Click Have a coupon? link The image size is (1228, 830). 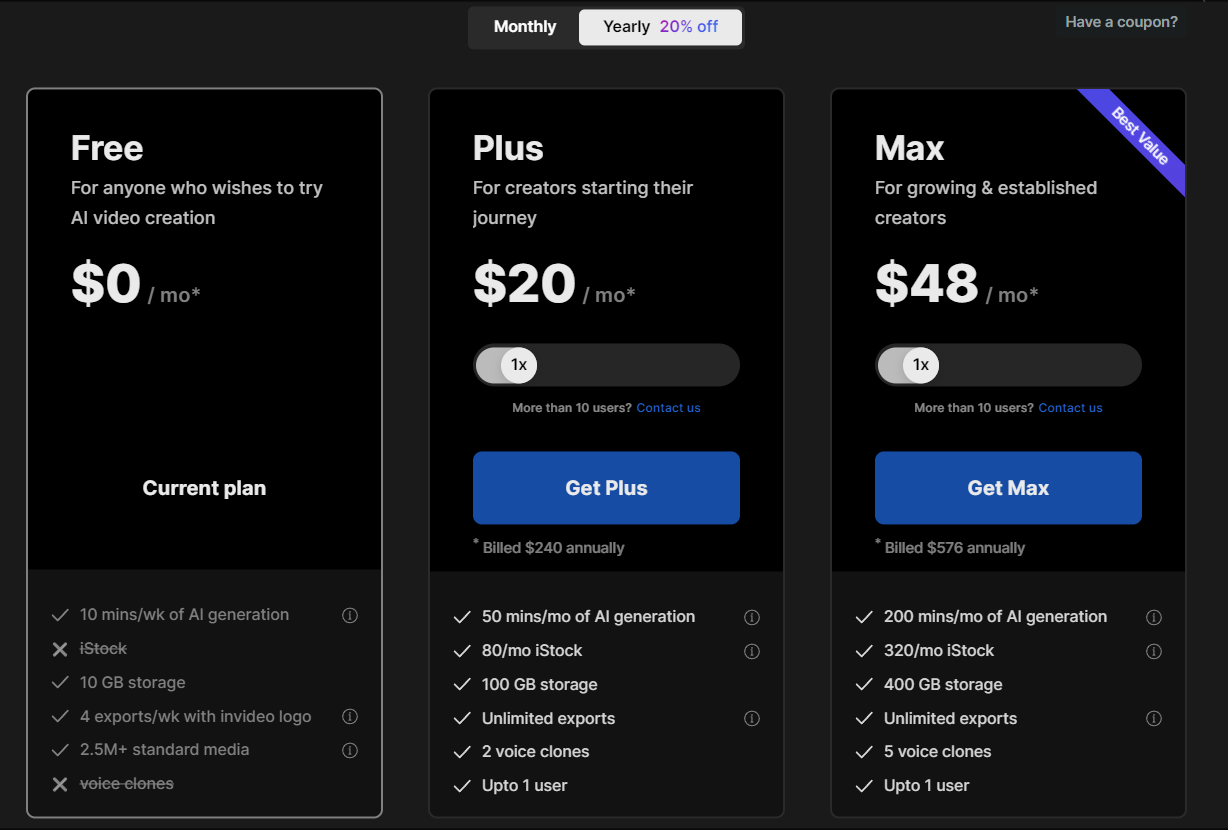(x=1121, y=22)
